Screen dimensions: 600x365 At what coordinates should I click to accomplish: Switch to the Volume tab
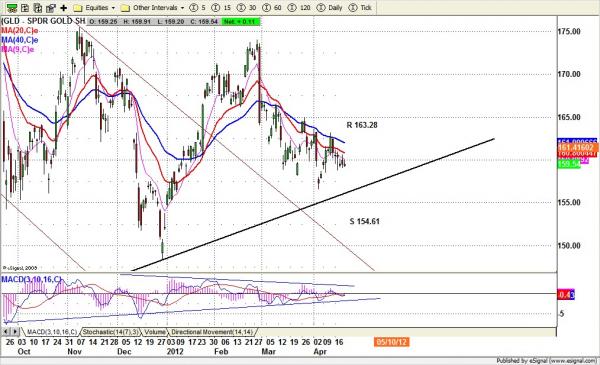[x=155, y=332]
